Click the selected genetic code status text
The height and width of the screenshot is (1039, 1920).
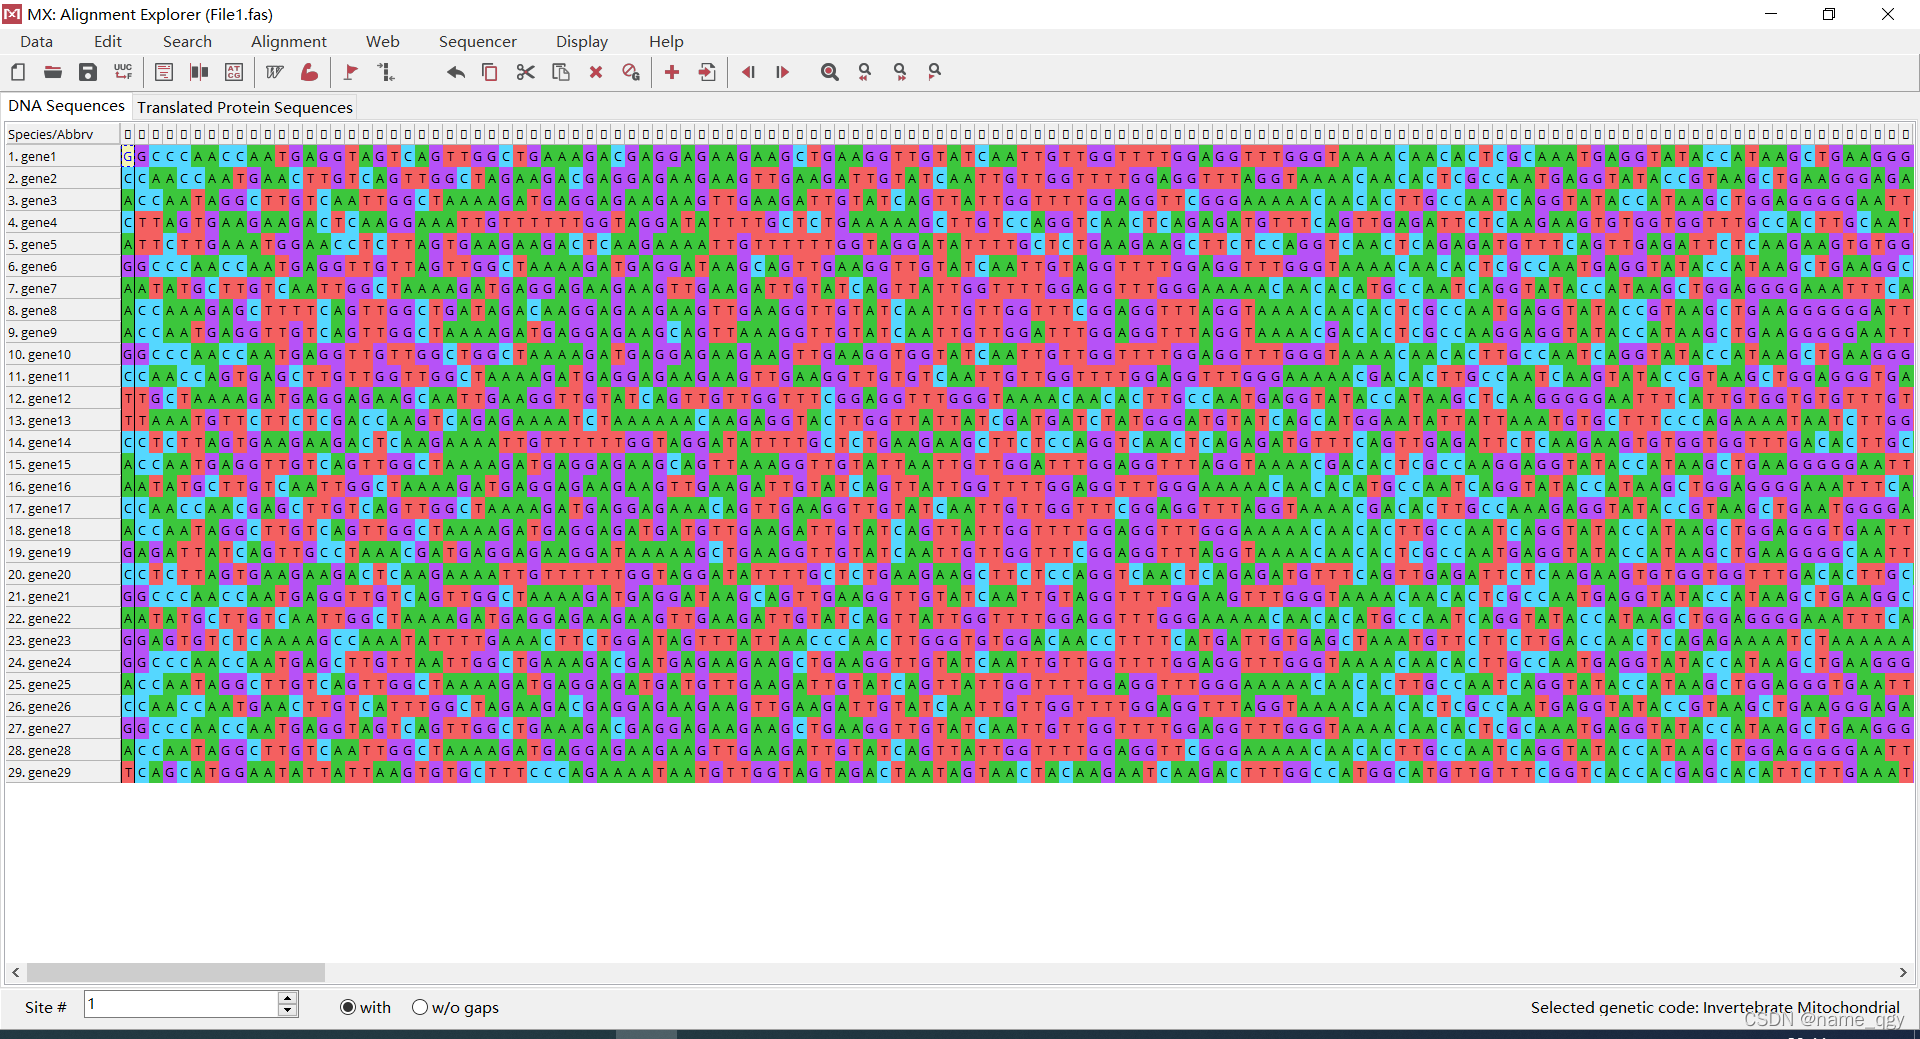(1715, 1007)
